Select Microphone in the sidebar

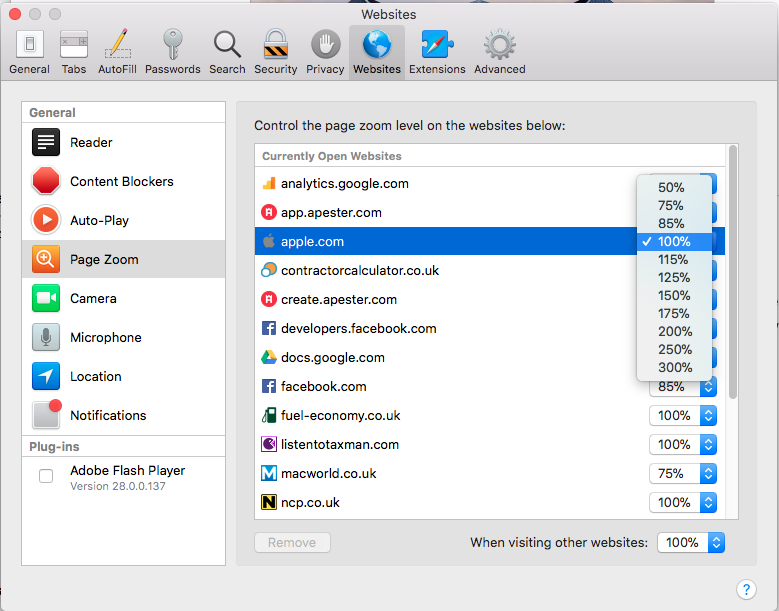[x=123, y=337]
